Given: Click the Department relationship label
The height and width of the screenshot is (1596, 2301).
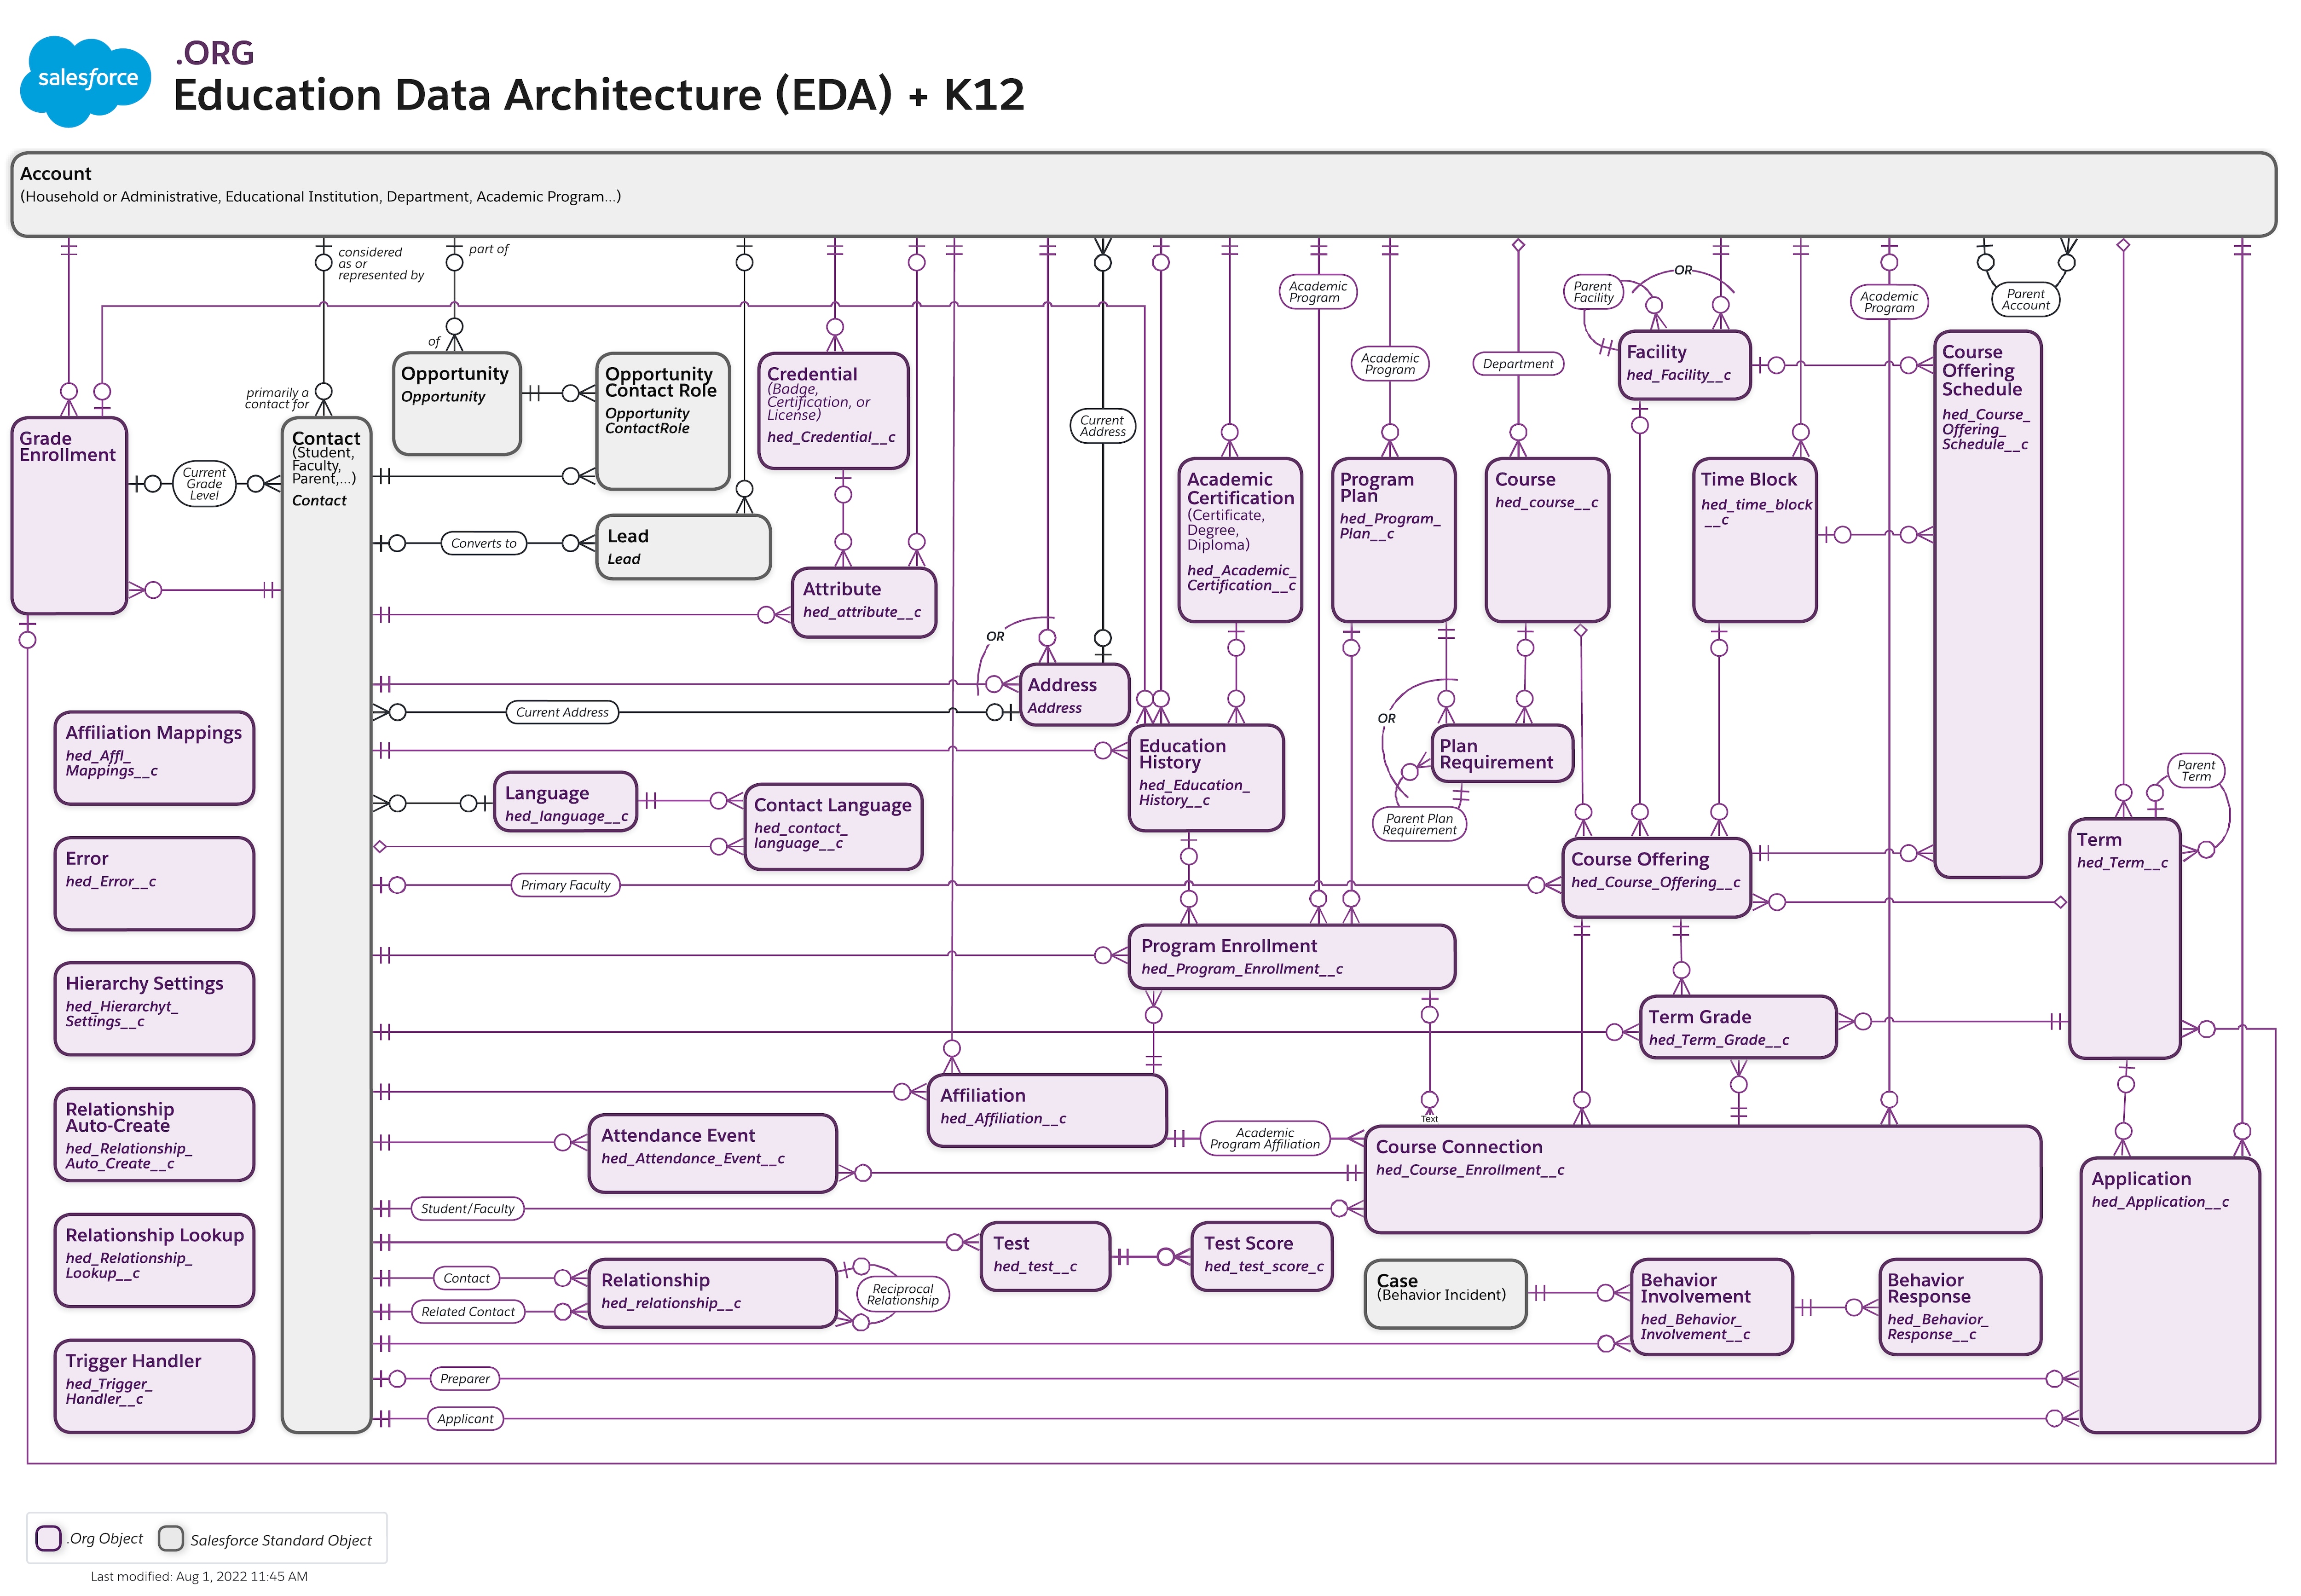Looking at the screenshot, I should [x=1518, y=364].
